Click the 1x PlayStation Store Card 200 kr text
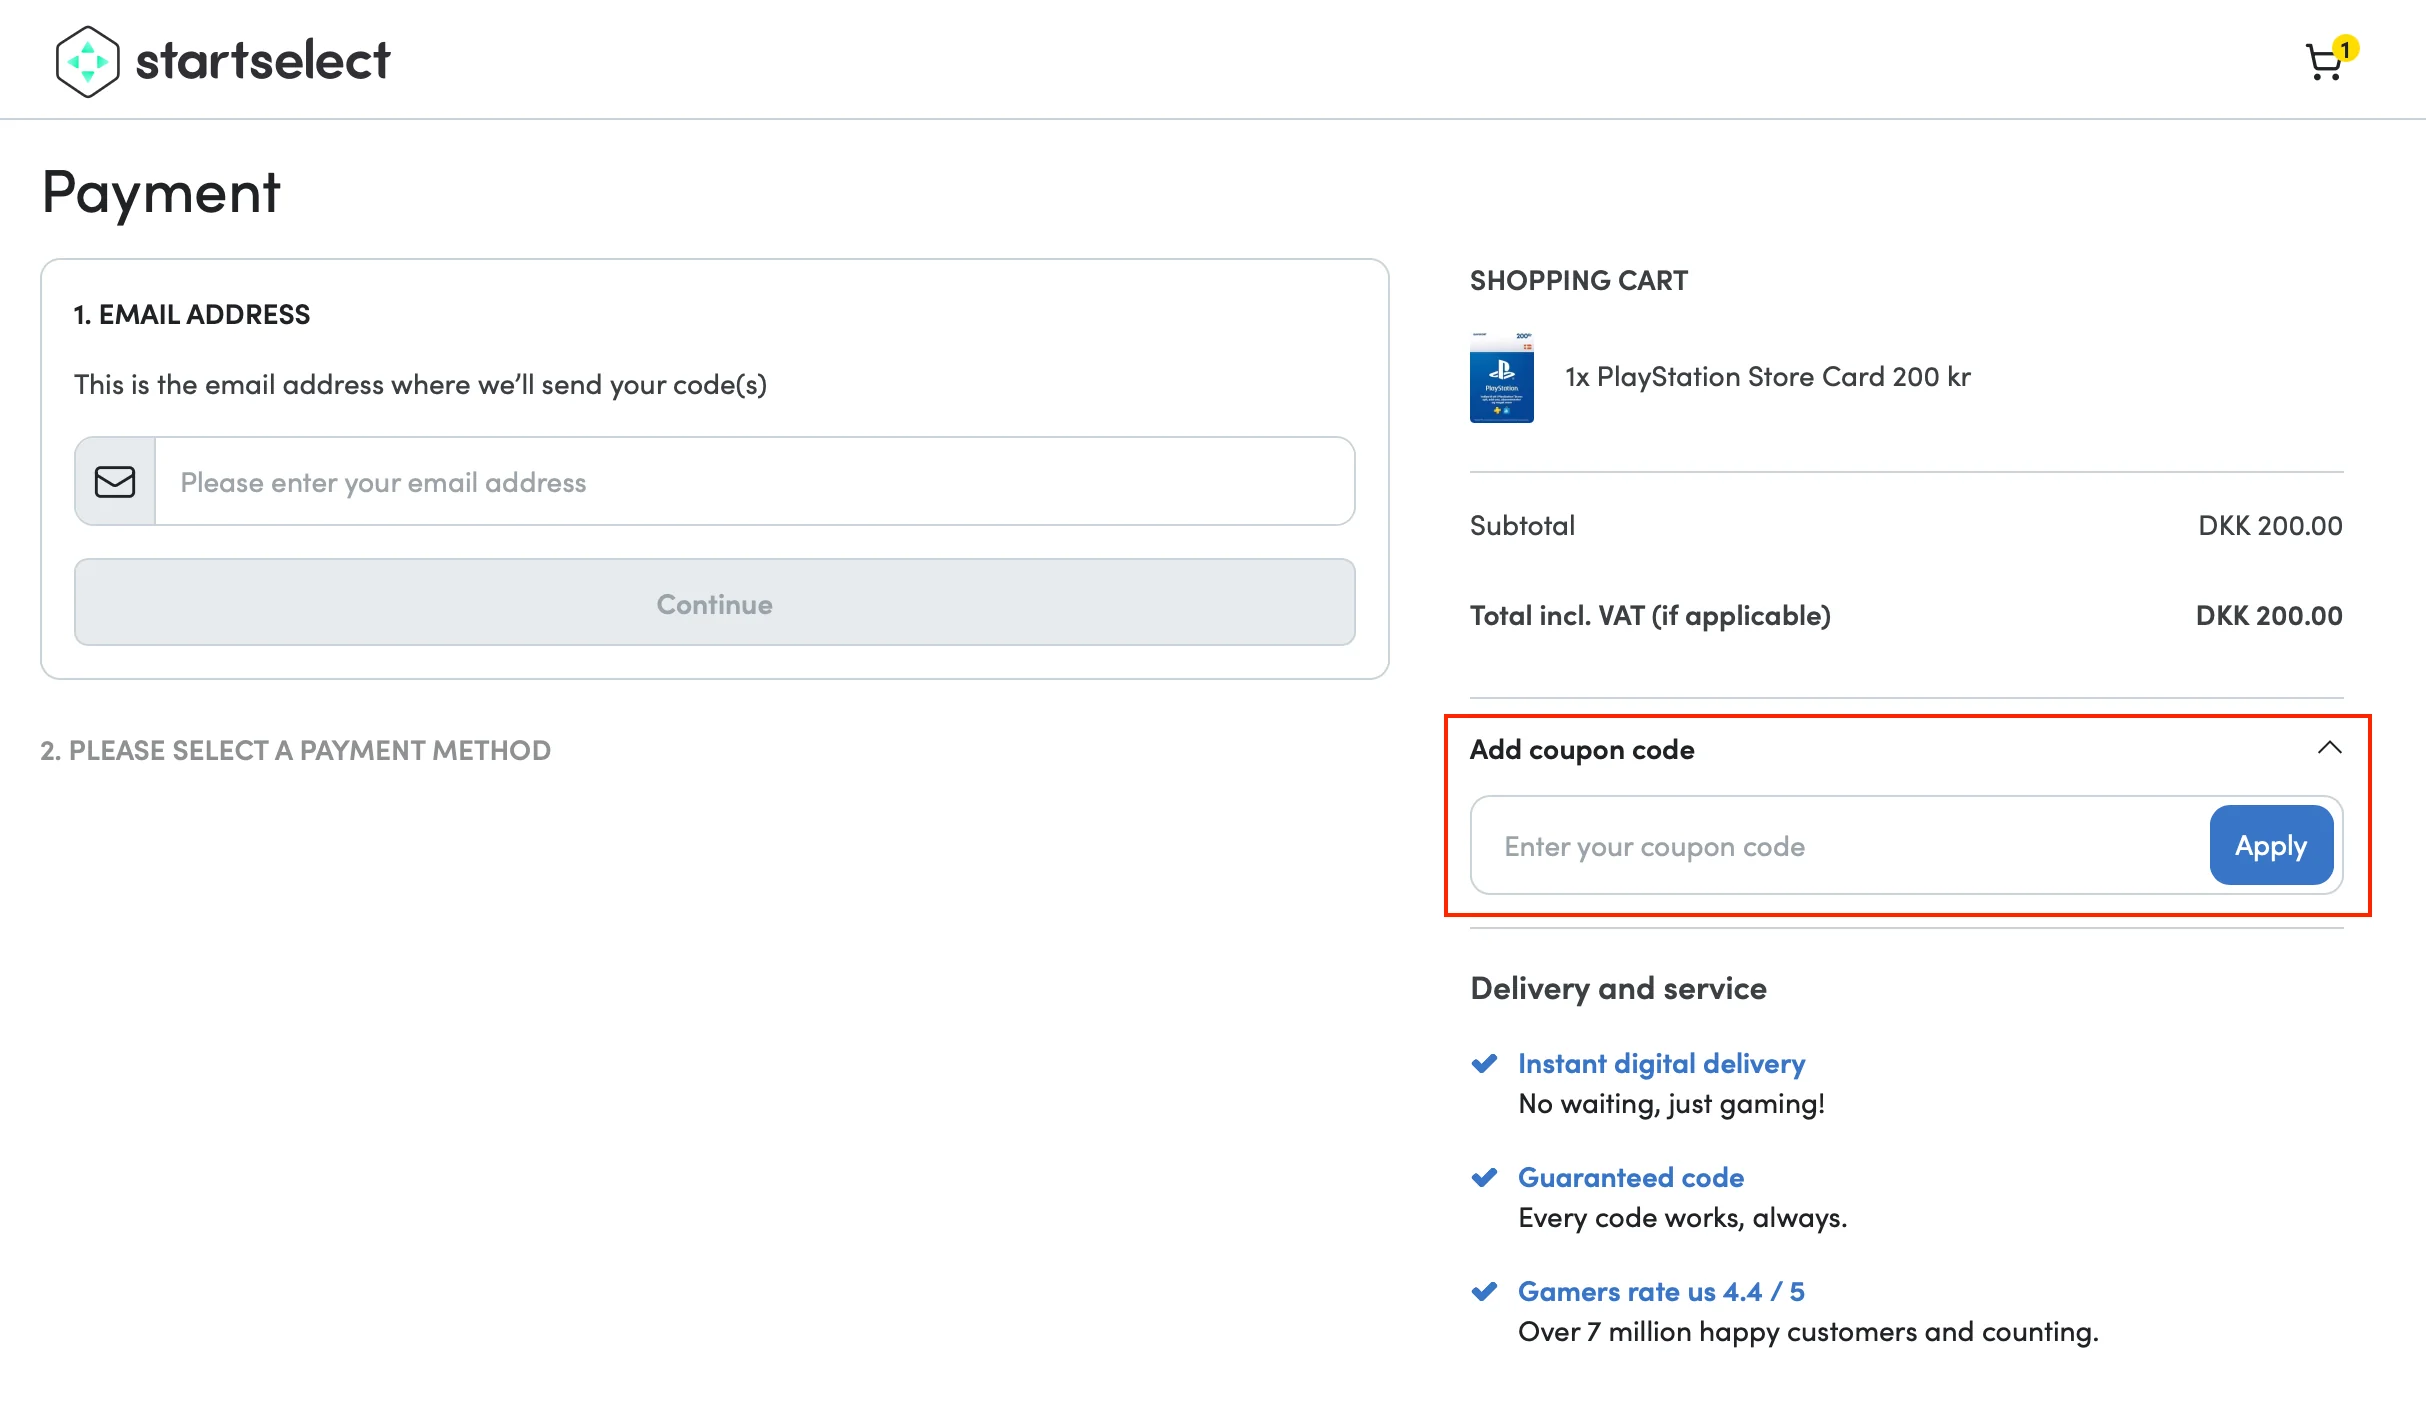The image size is (2426, 1402). [1768, 377]
